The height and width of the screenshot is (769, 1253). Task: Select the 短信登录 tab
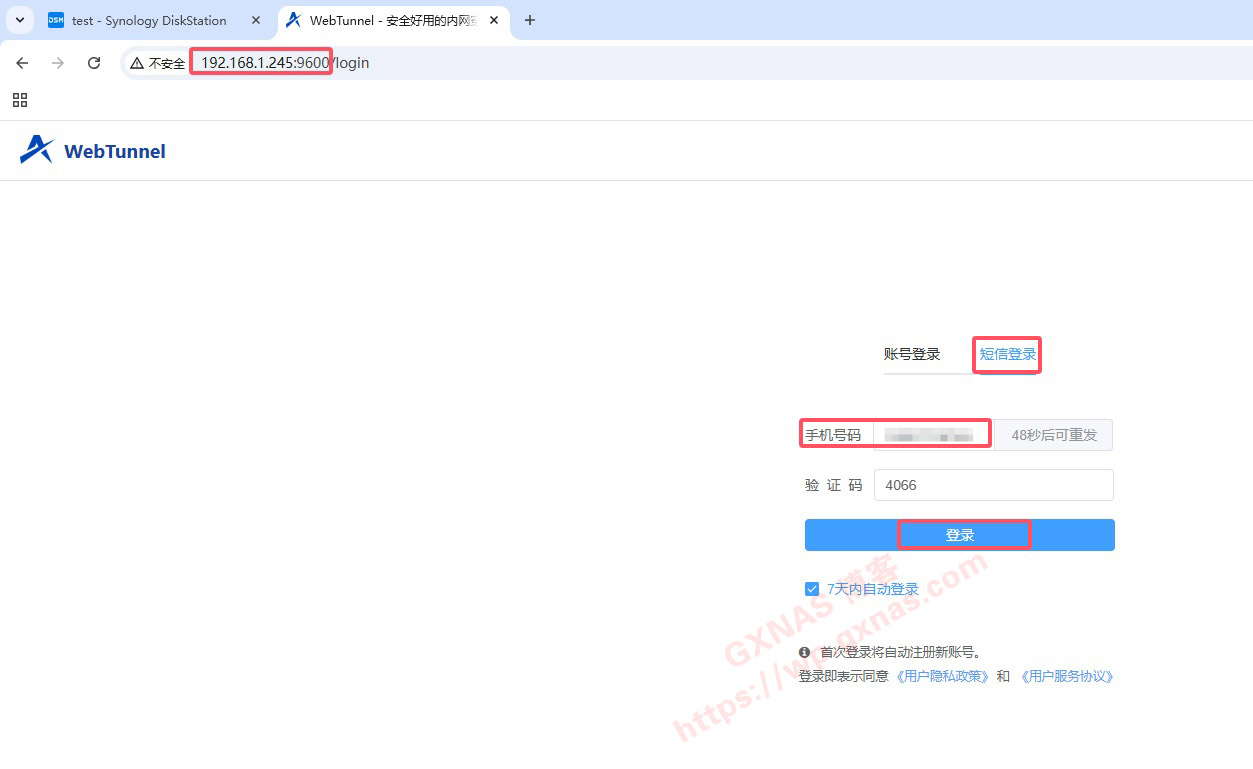click(1007, 354)
